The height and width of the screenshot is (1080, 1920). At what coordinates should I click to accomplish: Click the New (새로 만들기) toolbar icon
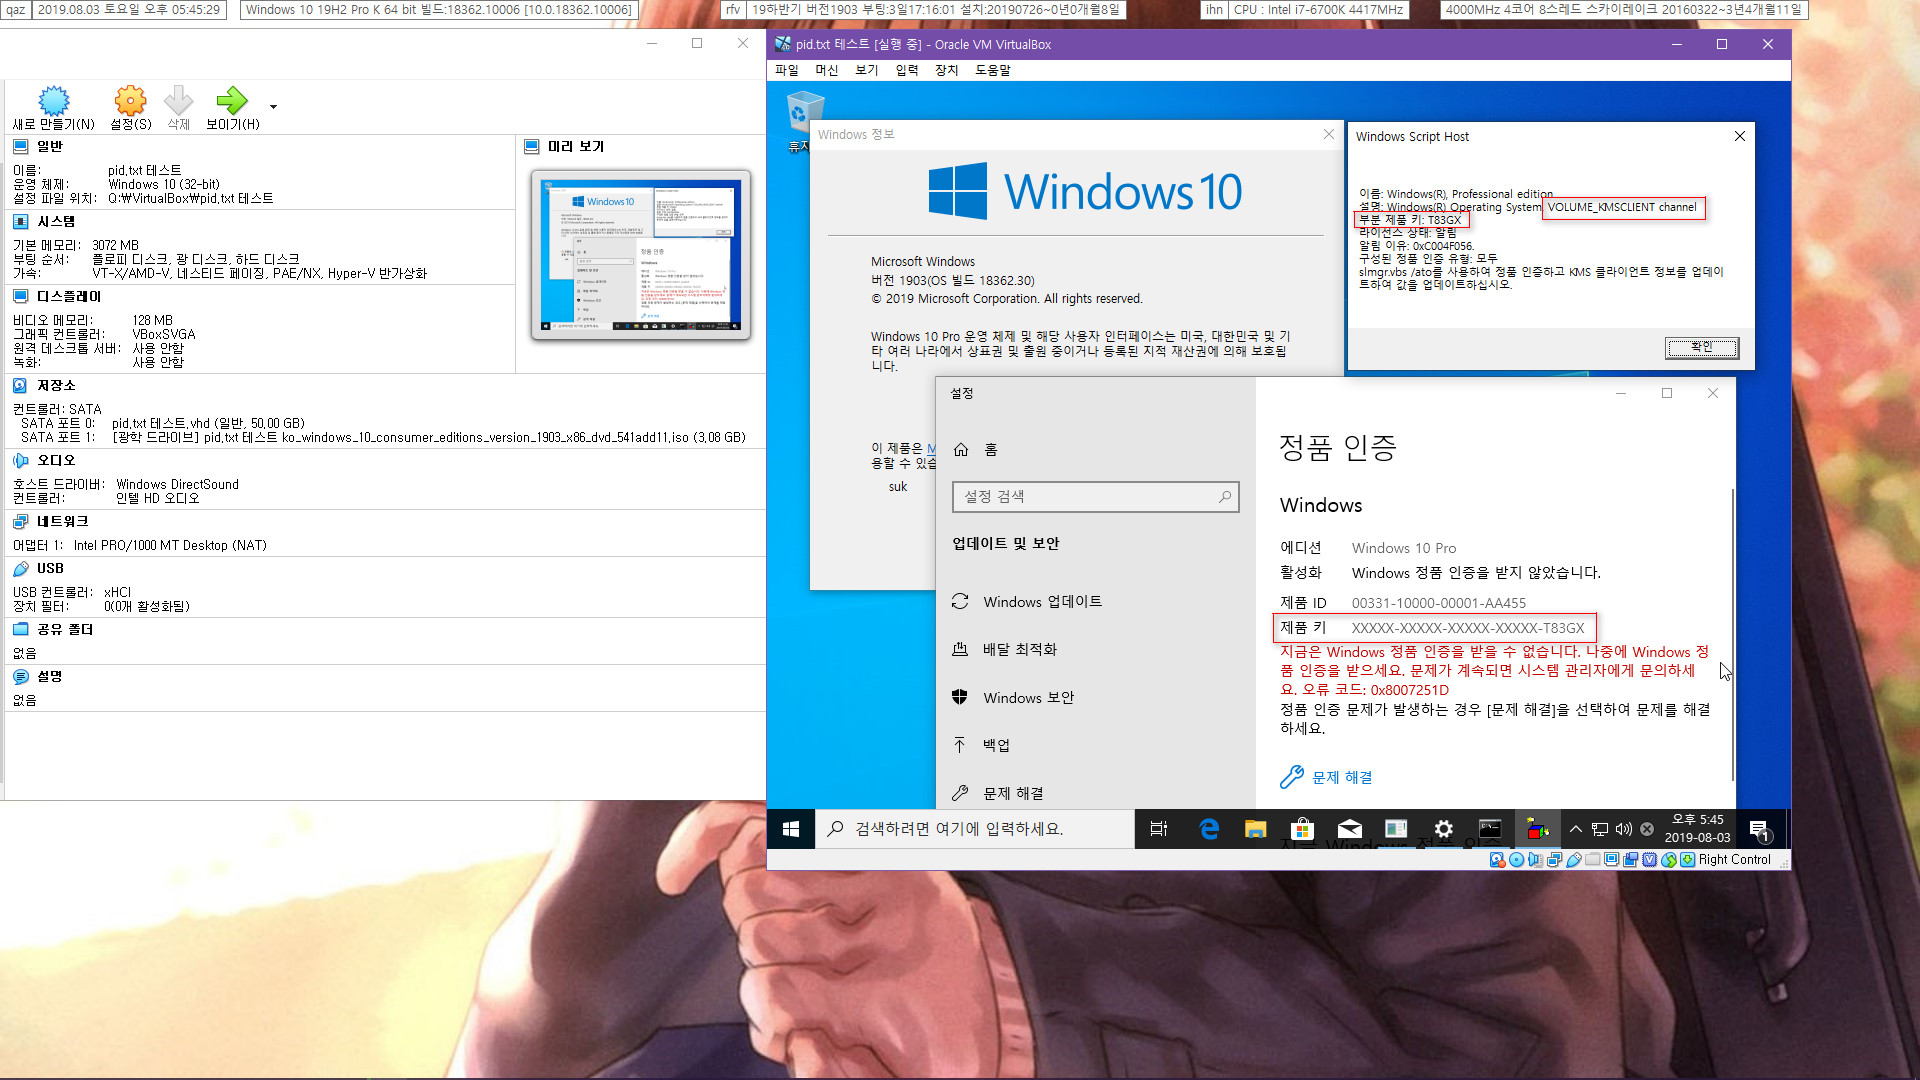[x=53, y=101]
